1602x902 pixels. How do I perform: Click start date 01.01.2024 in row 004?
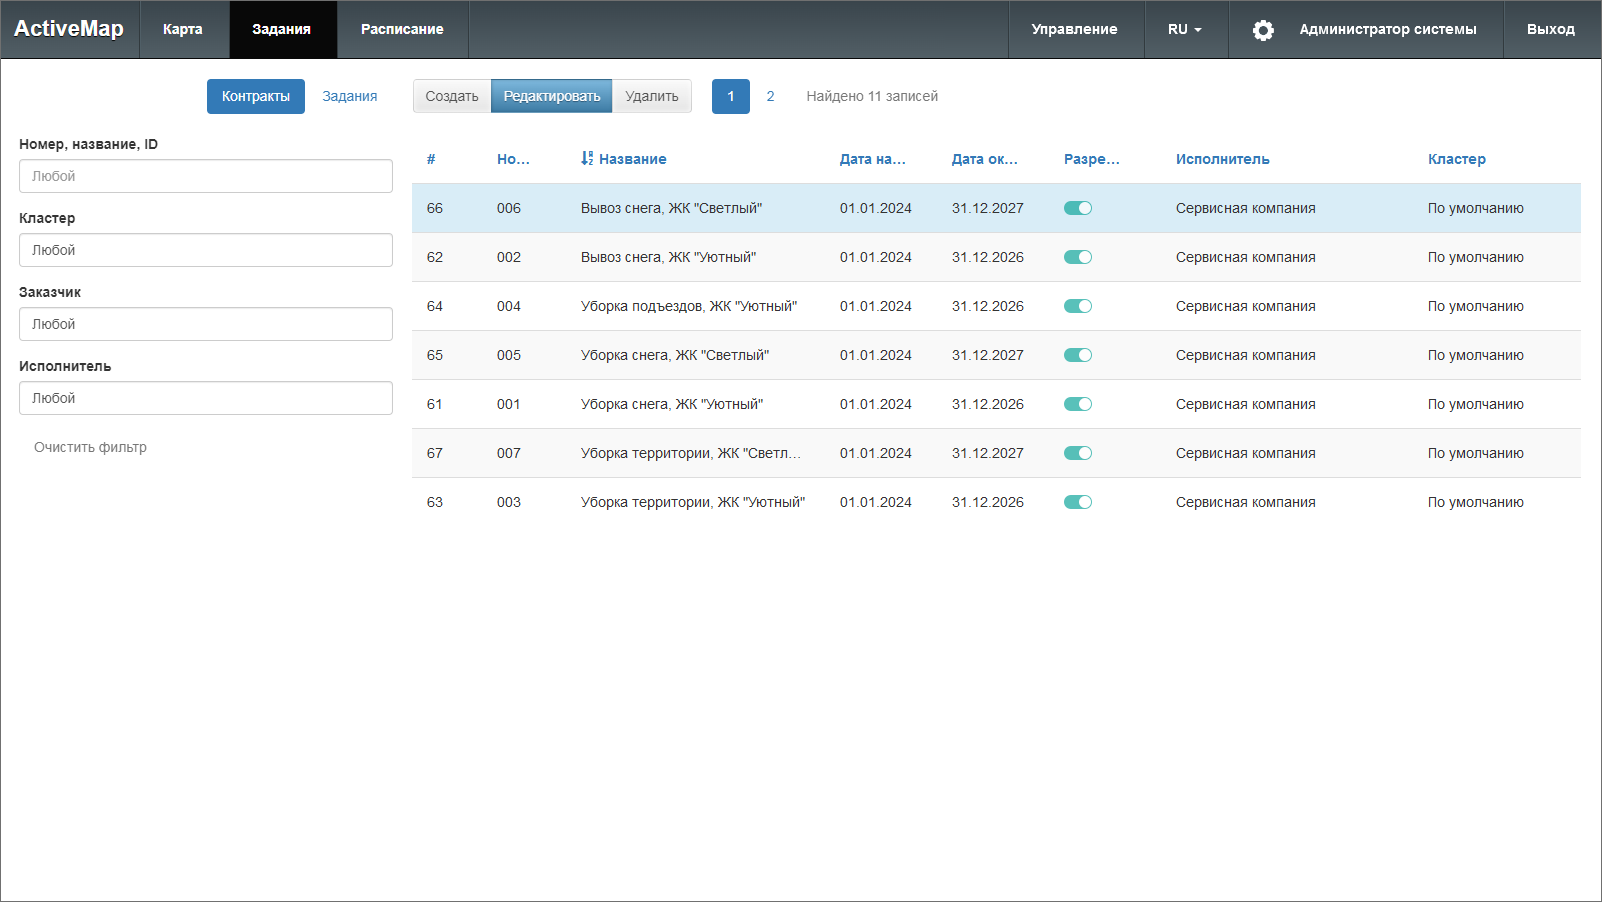pyautogui.click(x=876, y=306)
